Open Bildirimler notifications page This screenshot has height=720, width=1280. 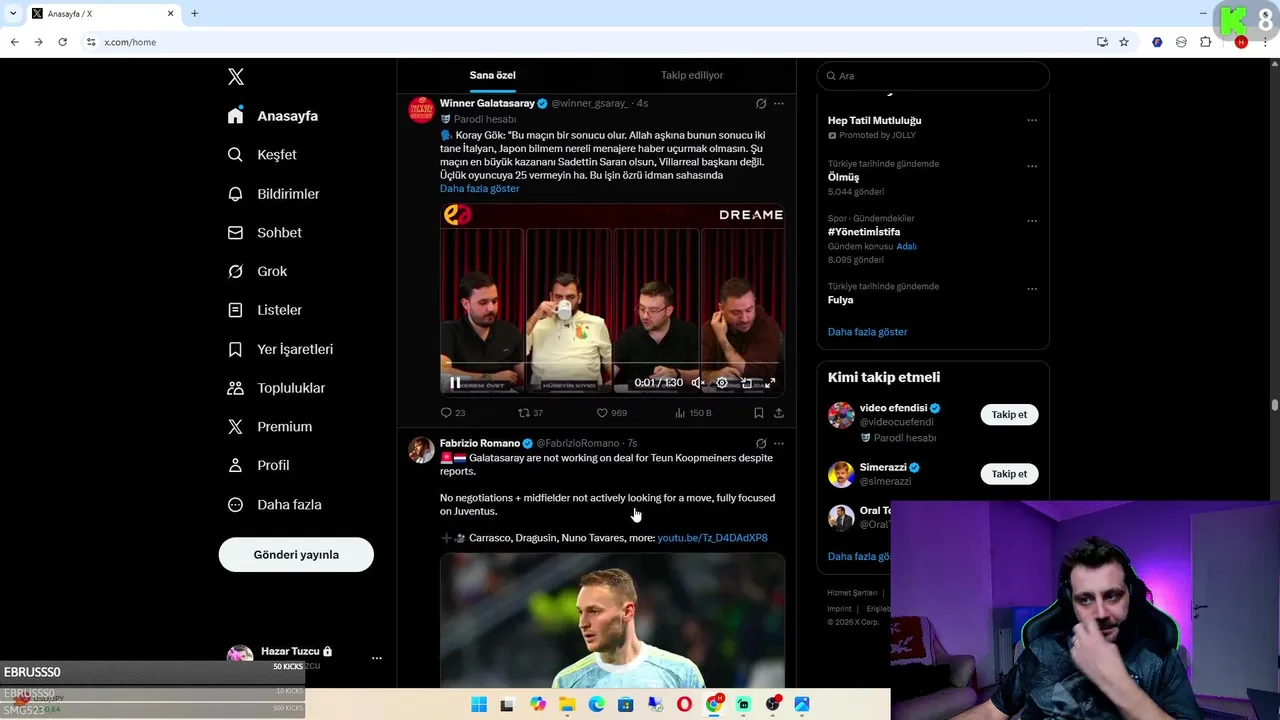pyautogui.click(x=273, y=194)
